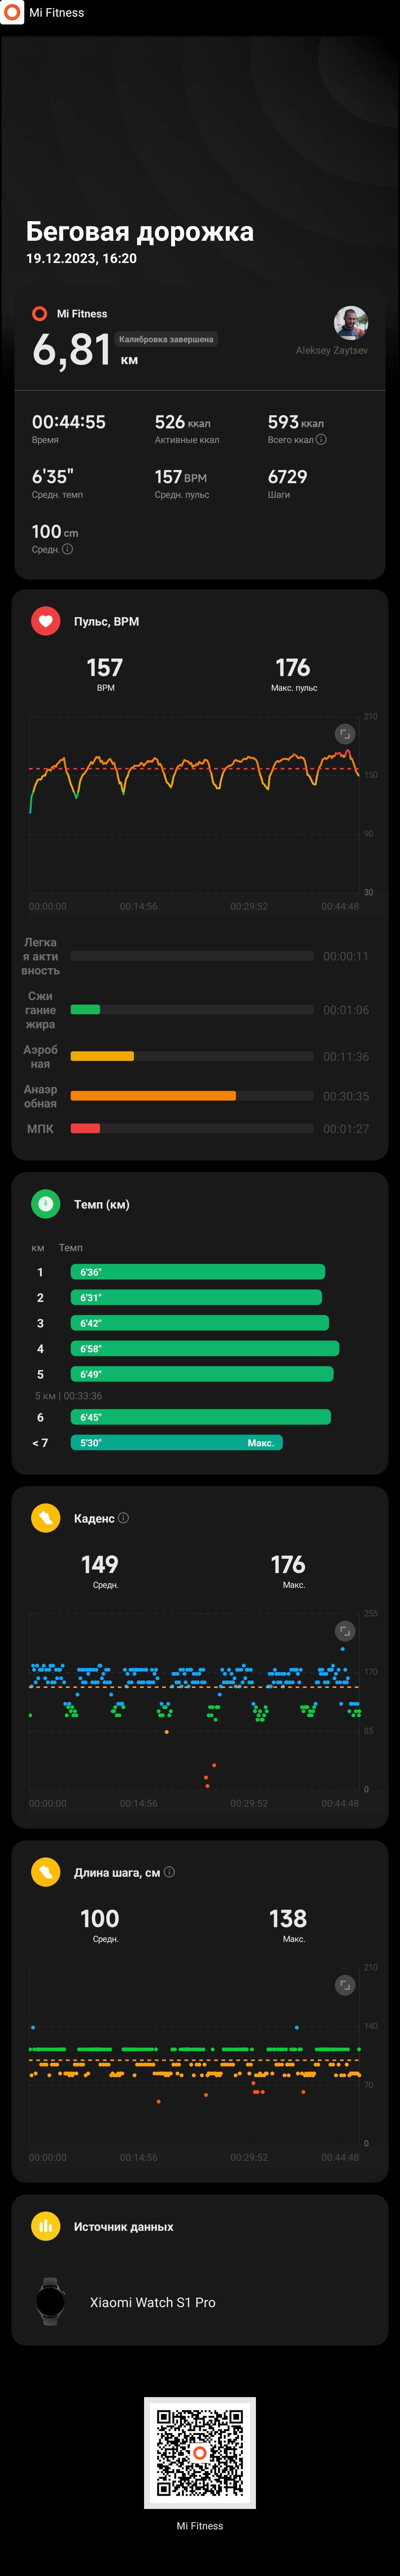Expand the stride length chart fullscreen

pyautogui.click(x=345, y=1985)
